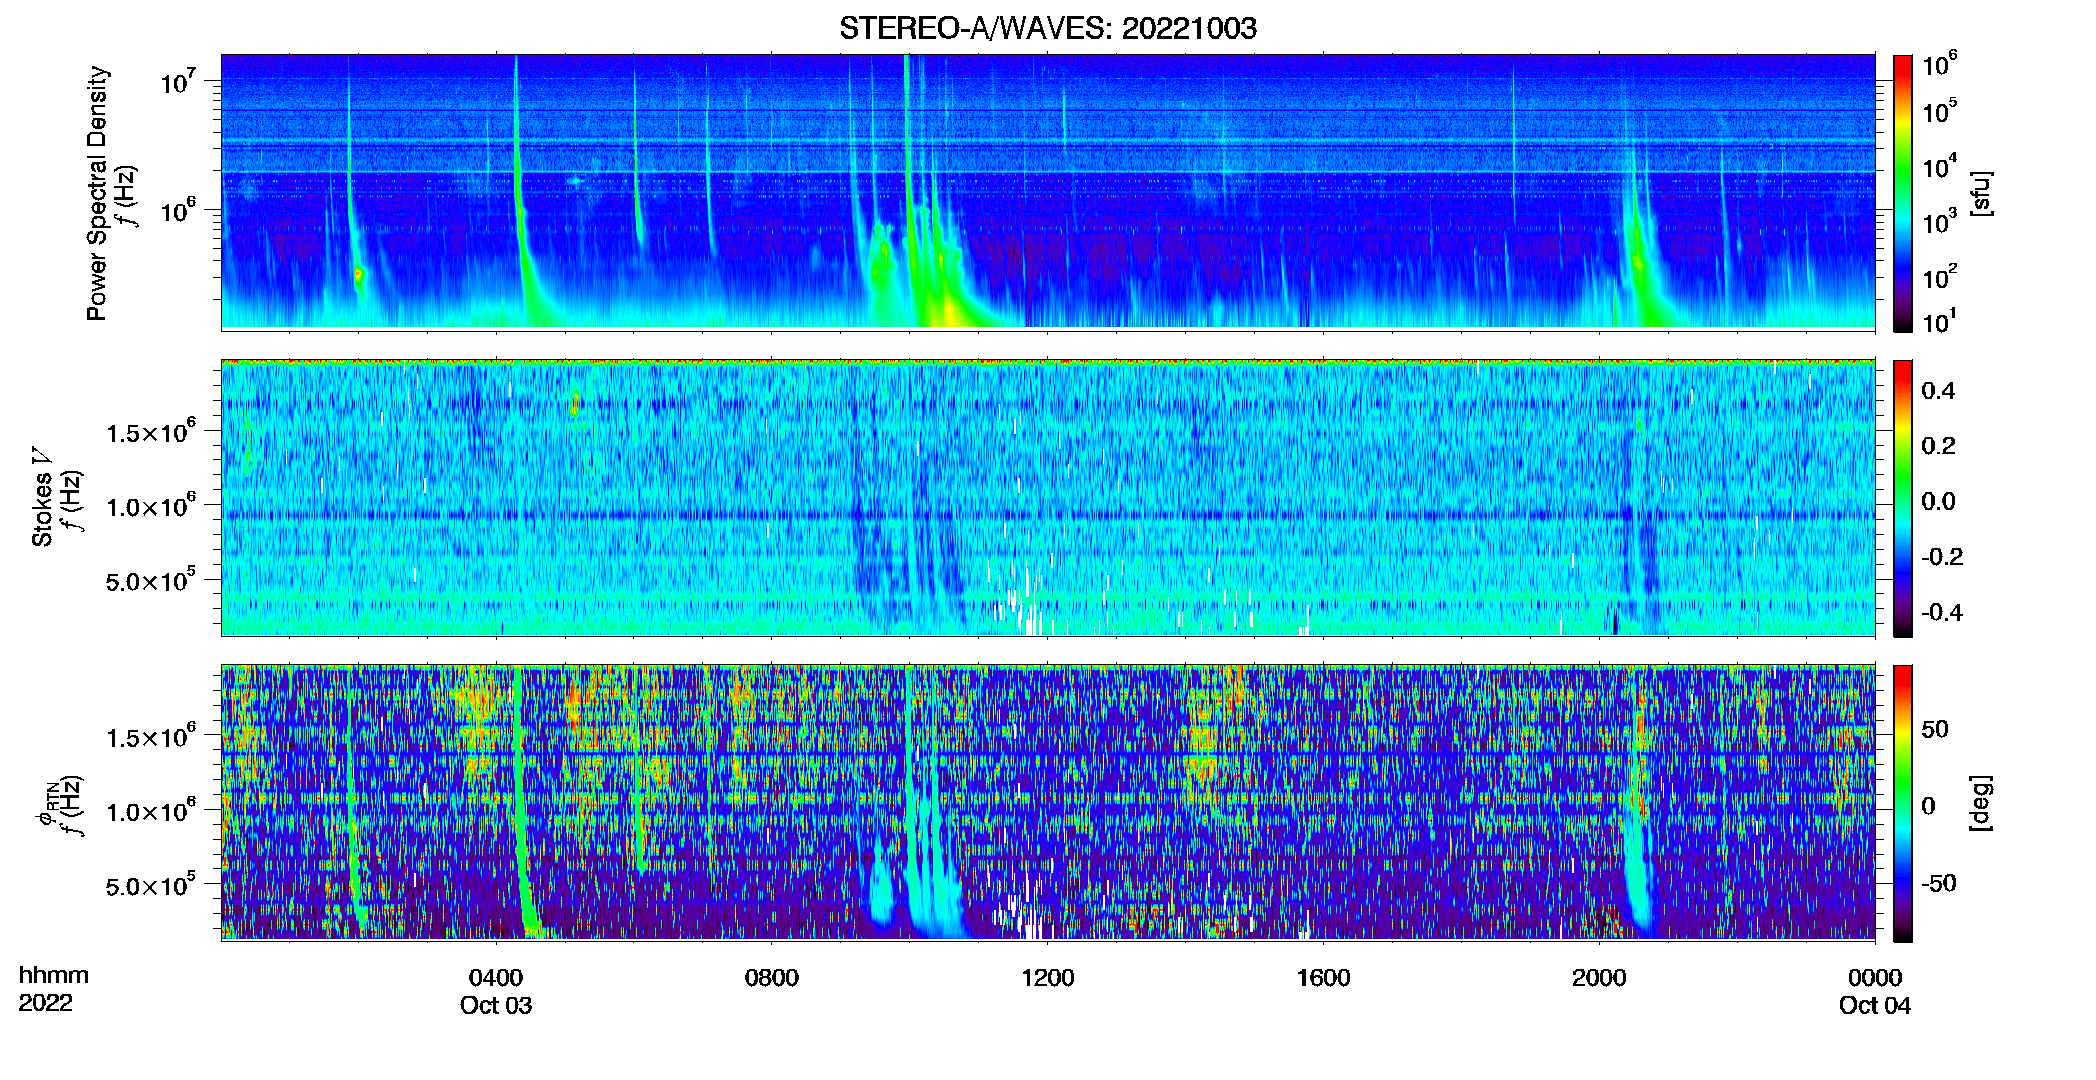Click the 10^1 label on sfu colorbar
This screenshot has width=2096, height=1080.
click(x=1940, y=322)
